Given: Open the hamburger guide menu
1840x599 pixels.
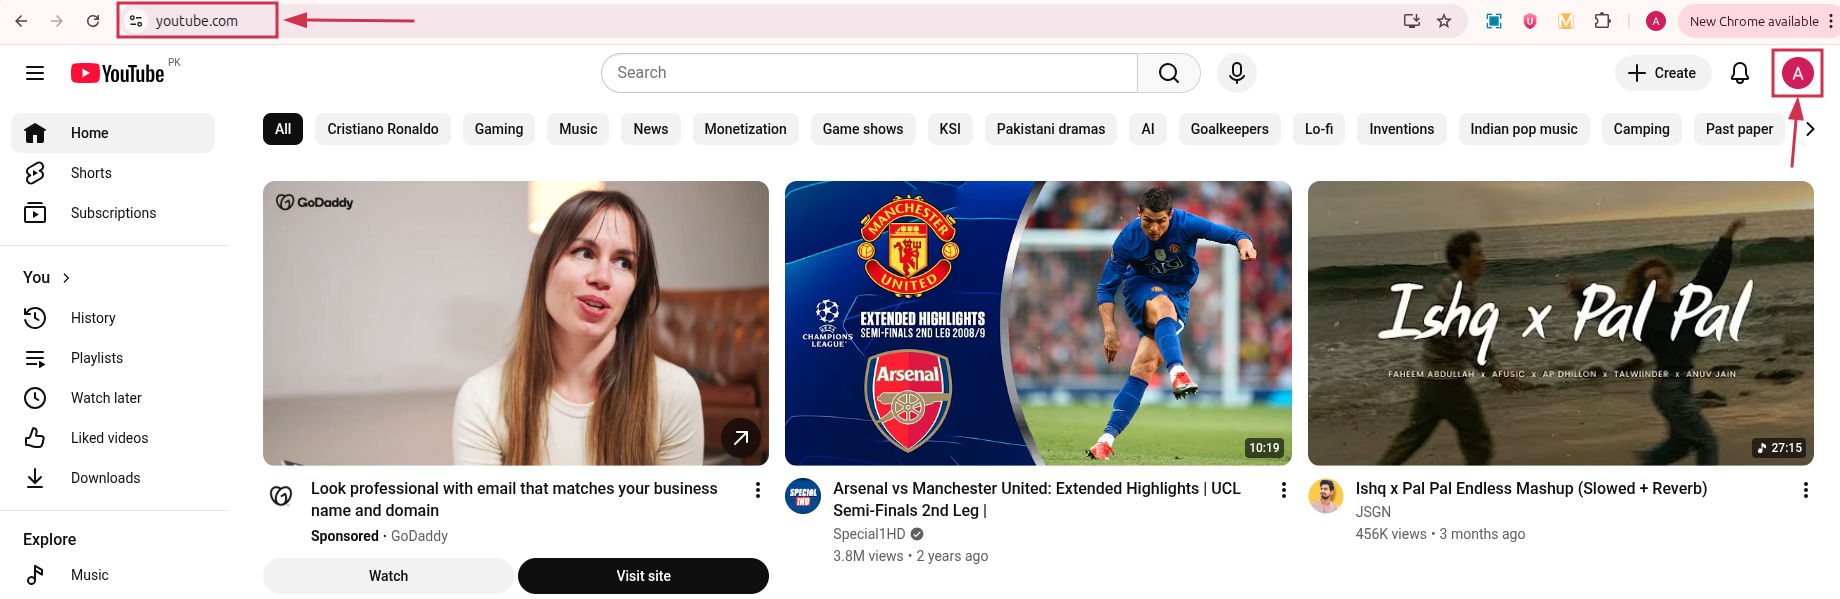Looking at the screenshot, I should 35,73.
